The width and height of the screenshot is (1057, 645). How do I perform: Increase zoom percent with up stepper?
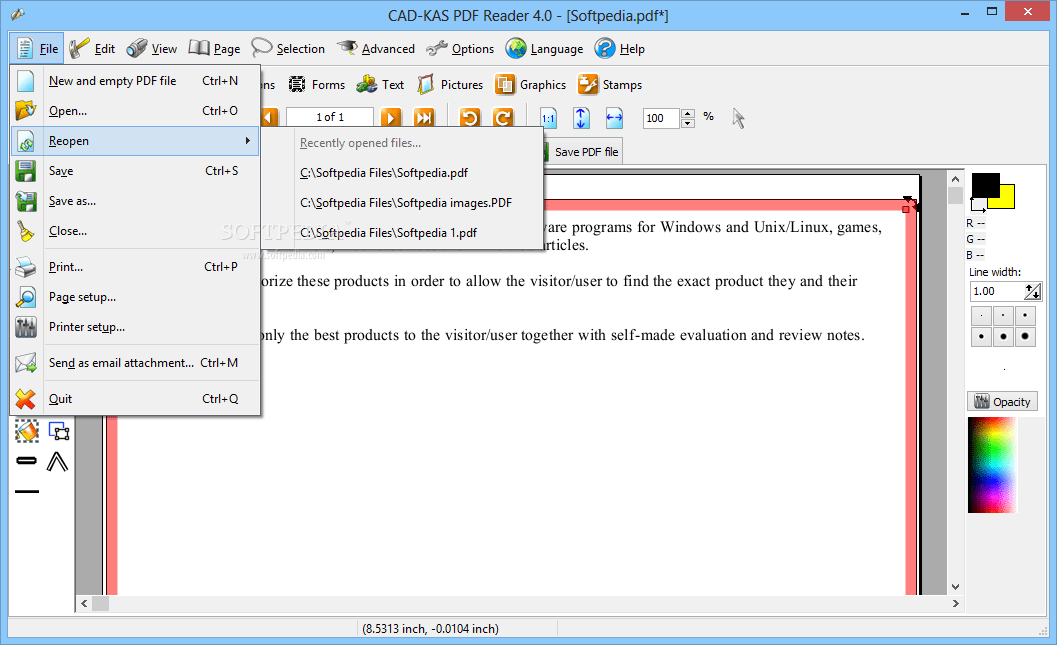pos(688,113)
